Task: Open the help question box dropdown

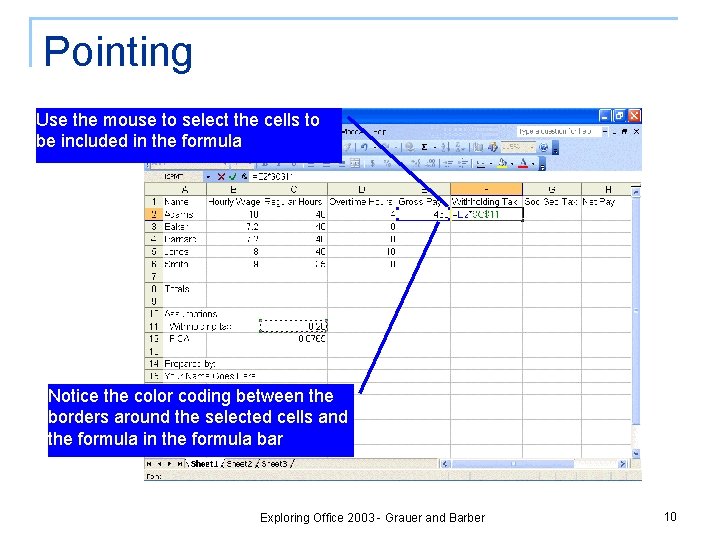Action: click(605, 131)
